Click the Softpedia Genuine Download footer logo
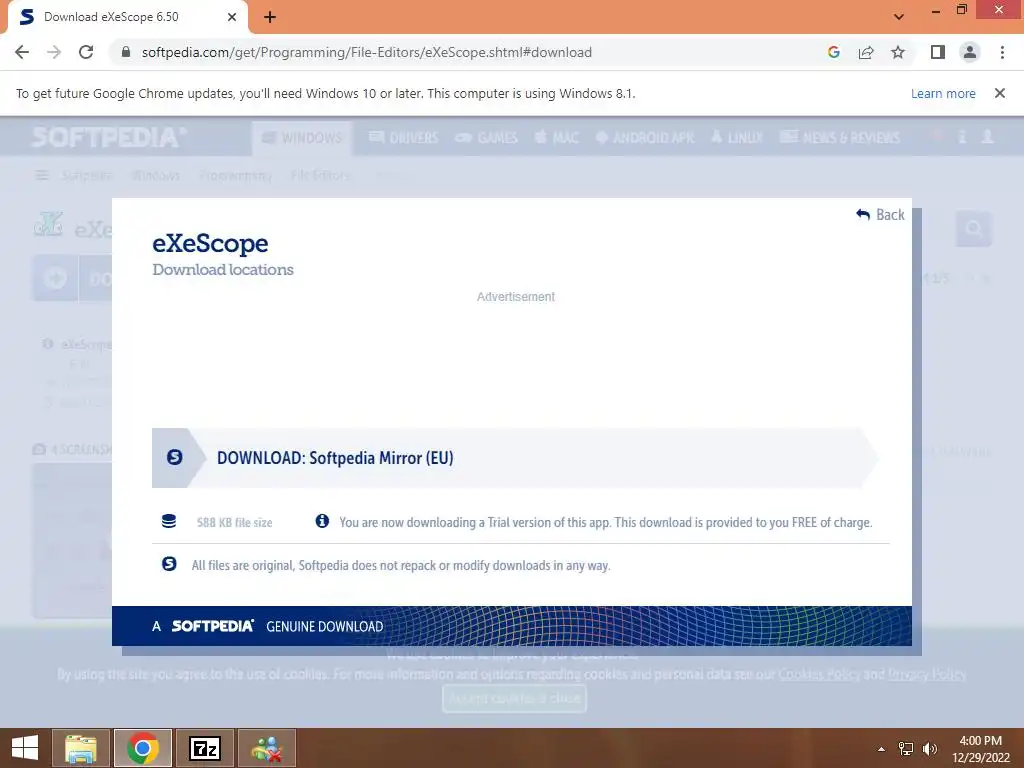Image resolution: width=1024 pixels, height=768 pixels. tap(212, 626)
